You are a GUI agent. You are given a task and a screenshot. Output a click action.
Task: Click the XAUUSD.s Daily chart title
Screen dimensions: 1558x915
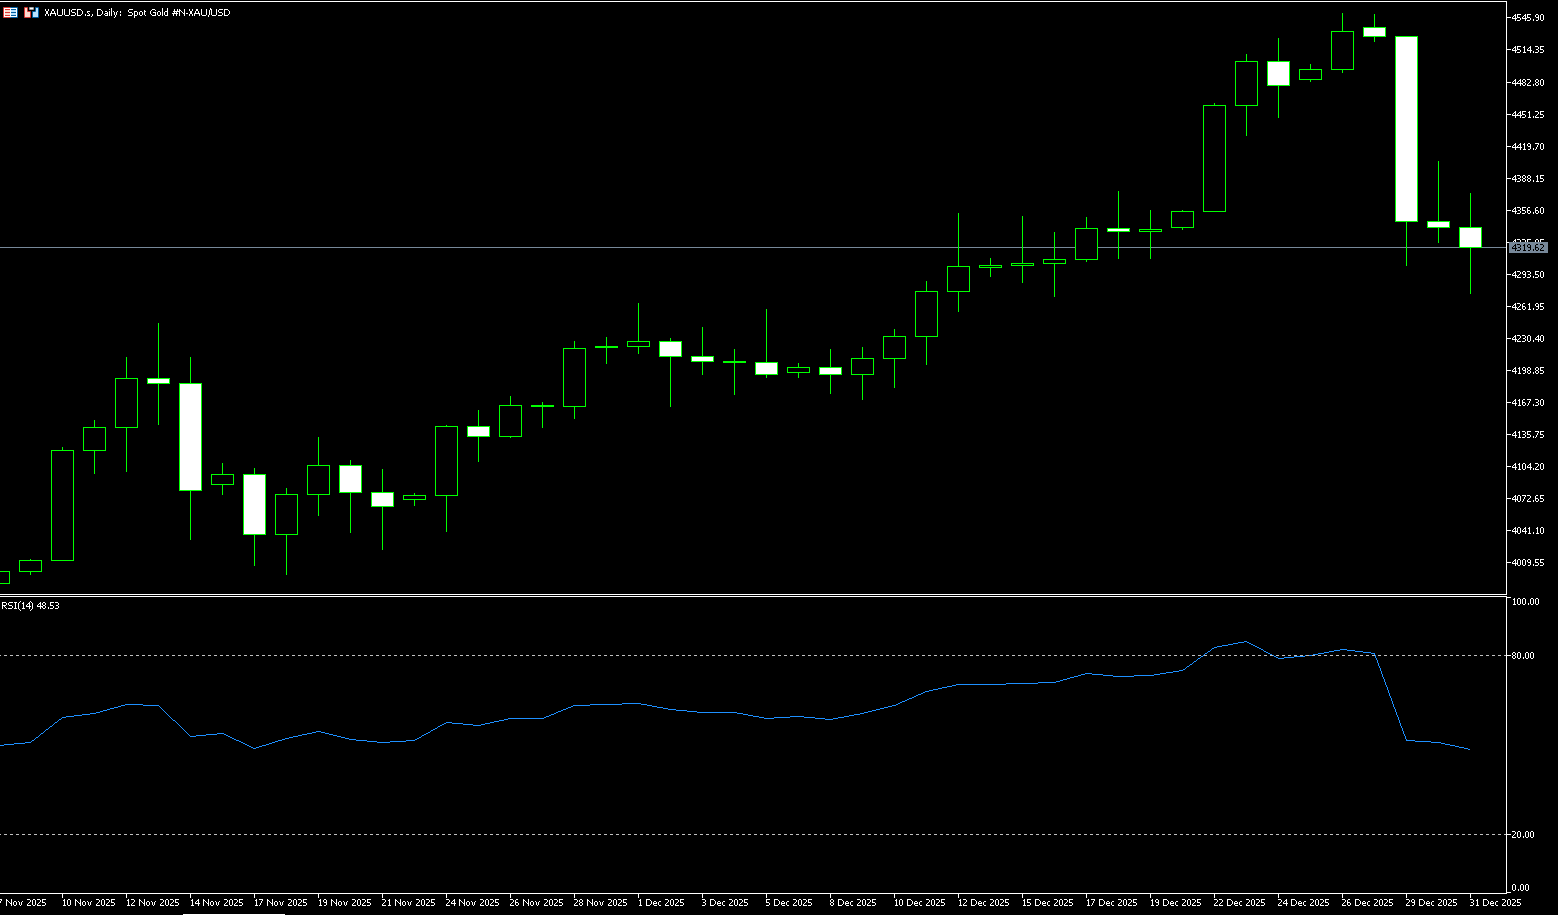click(x=137, y=13)
